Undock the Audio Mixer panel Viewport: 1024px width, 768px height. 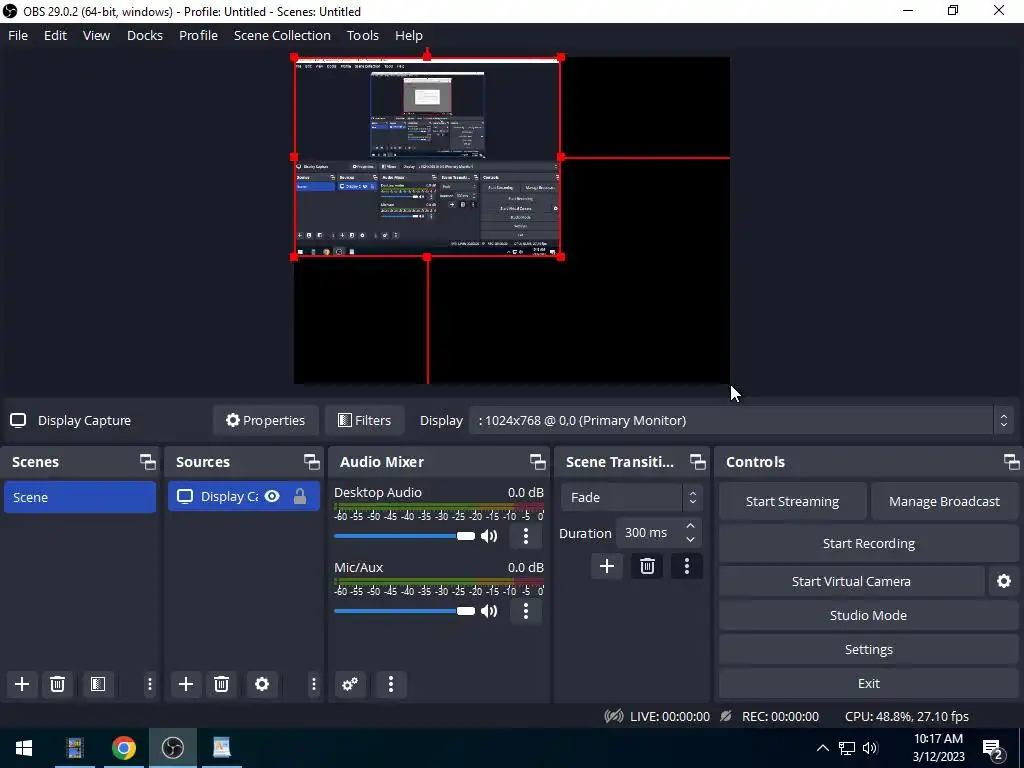[x=537, y=462]
